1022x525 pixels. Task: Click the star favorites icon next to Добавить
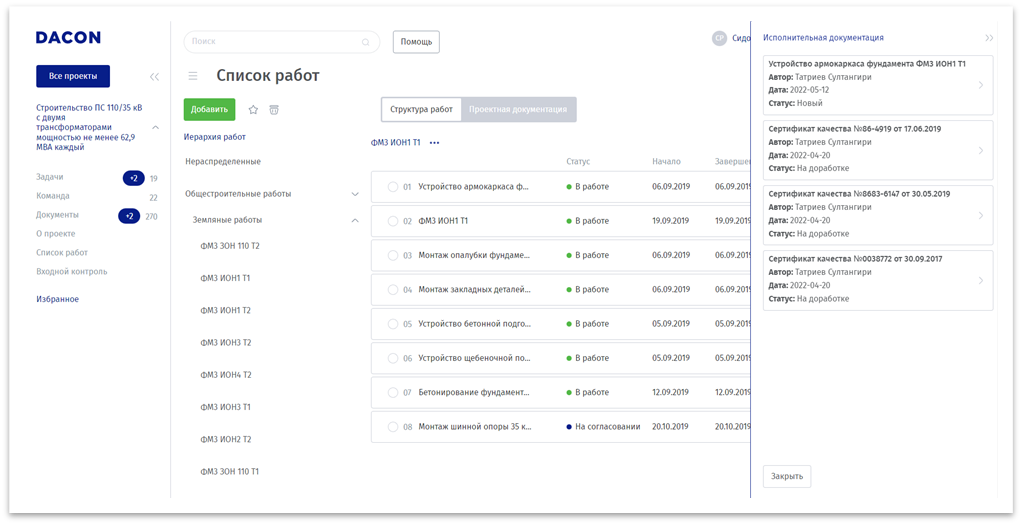coord(253,110)
